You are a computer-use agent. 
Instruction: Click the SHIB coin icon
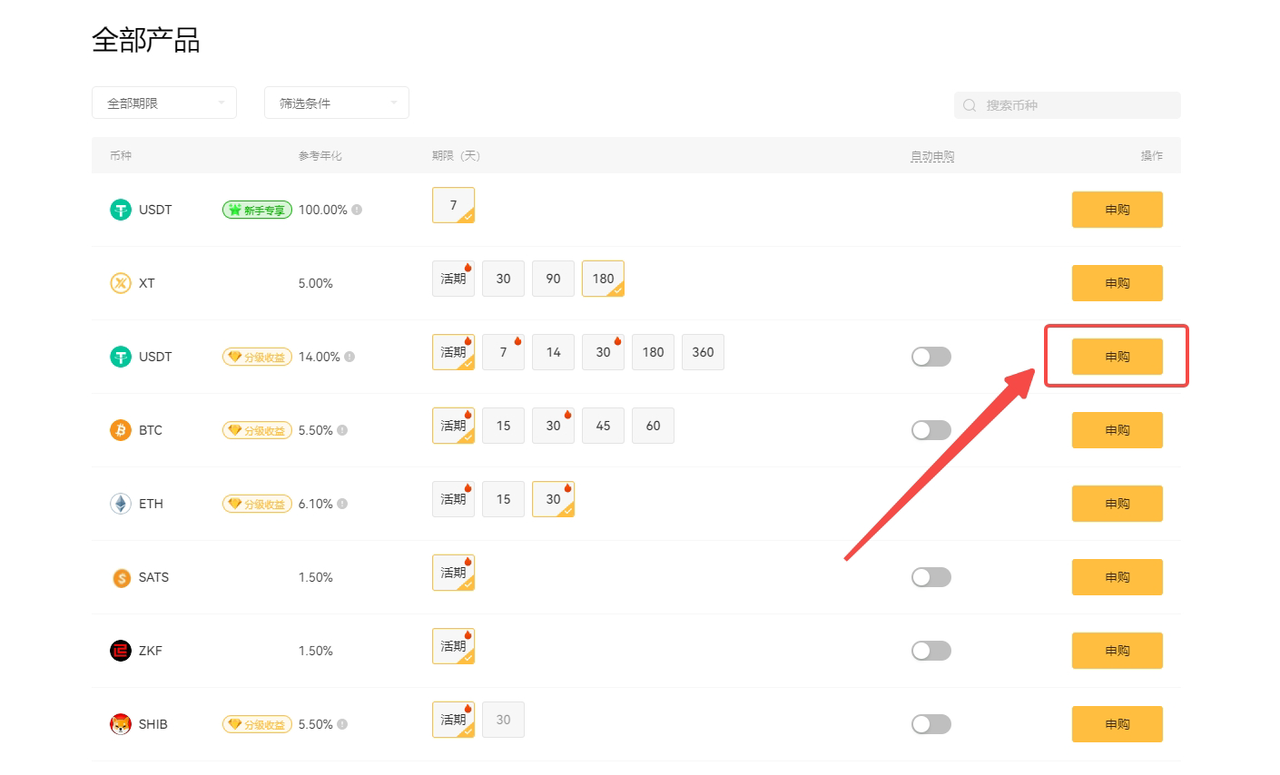[120, 724]
